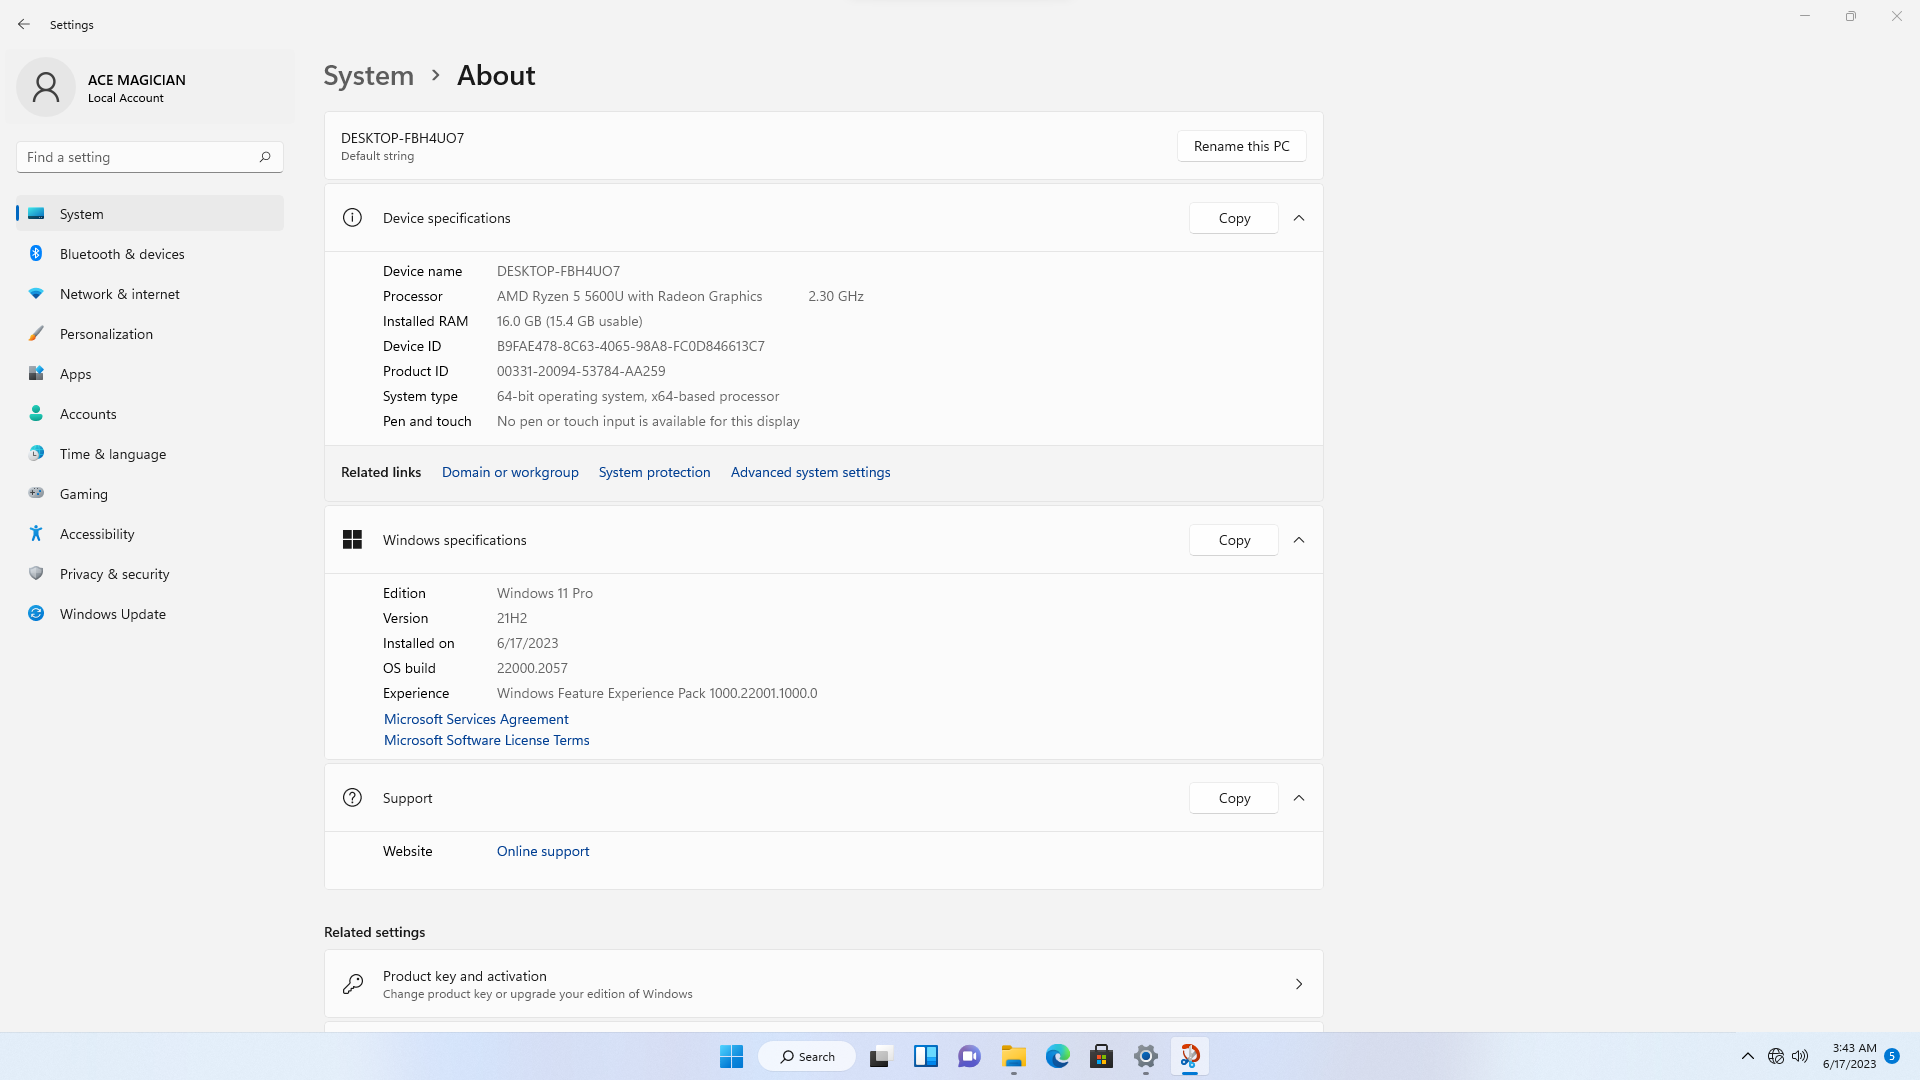Copy the Support information
The height and width of the screenshot is (1080, 1920).
1234,798
